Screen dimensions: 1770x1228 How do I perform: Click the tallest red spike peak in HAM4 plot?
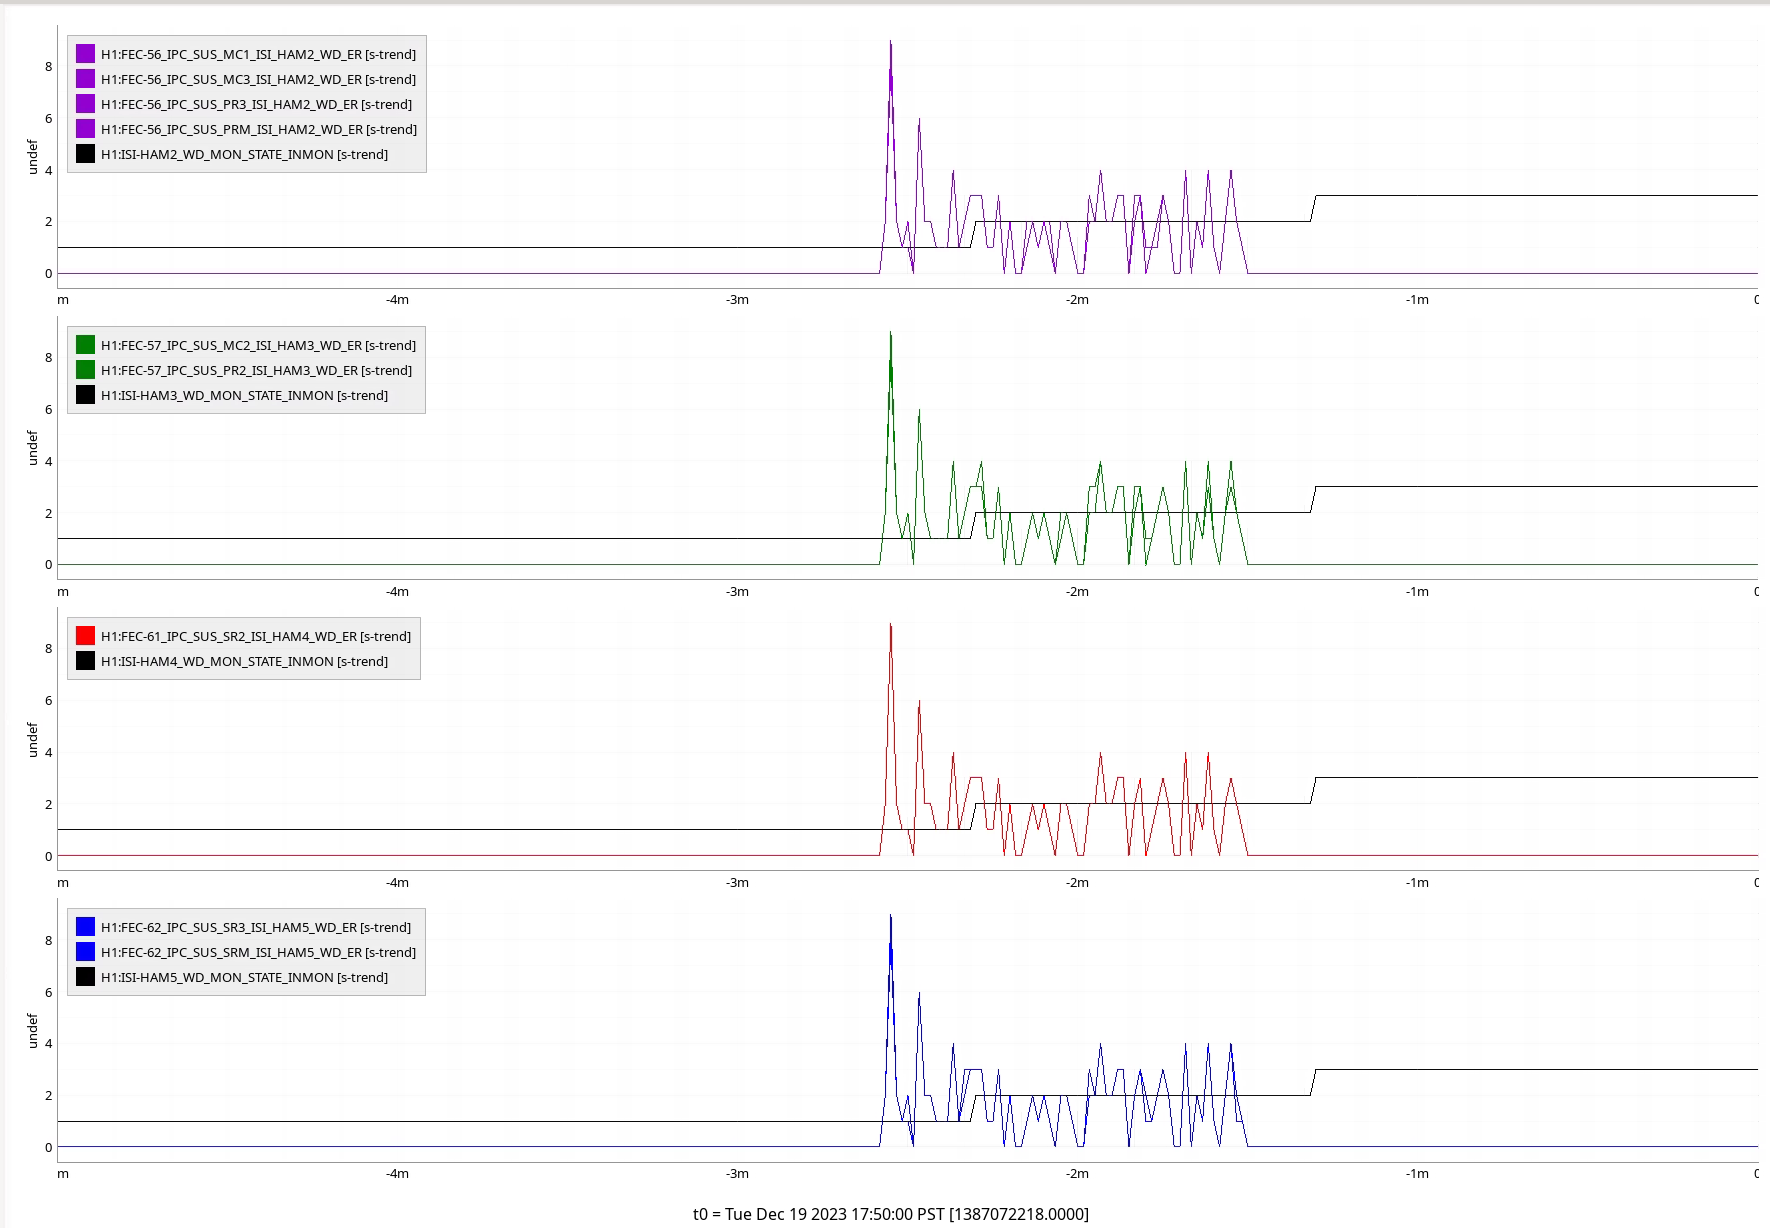coord(890,626)
